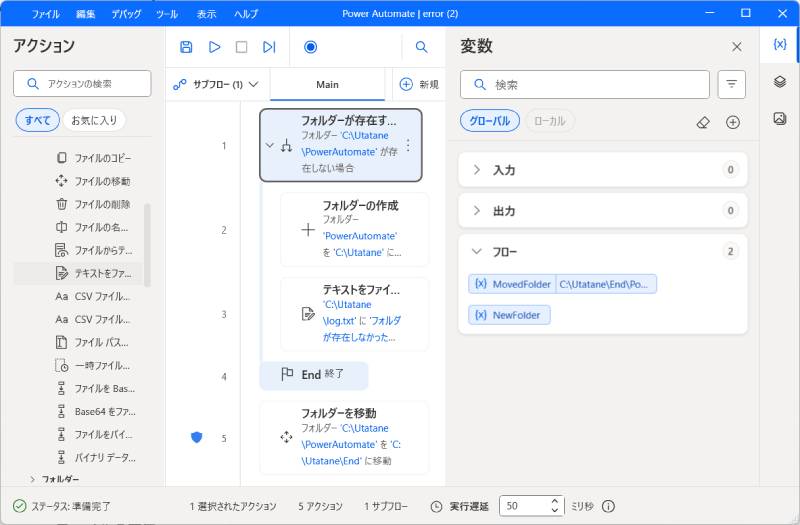Focus the アクションの検索 field

(x=82, y=84)
